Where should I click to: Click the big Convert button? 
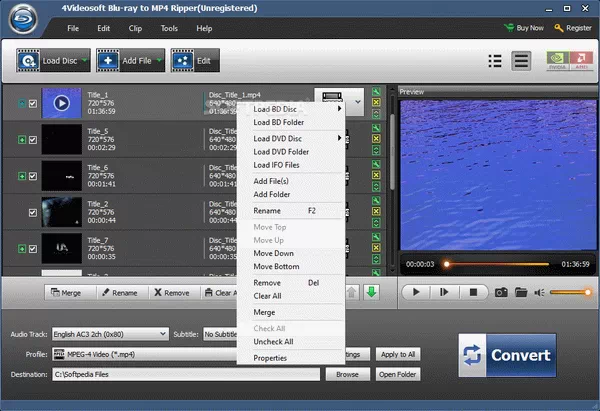tap(507, 356)
